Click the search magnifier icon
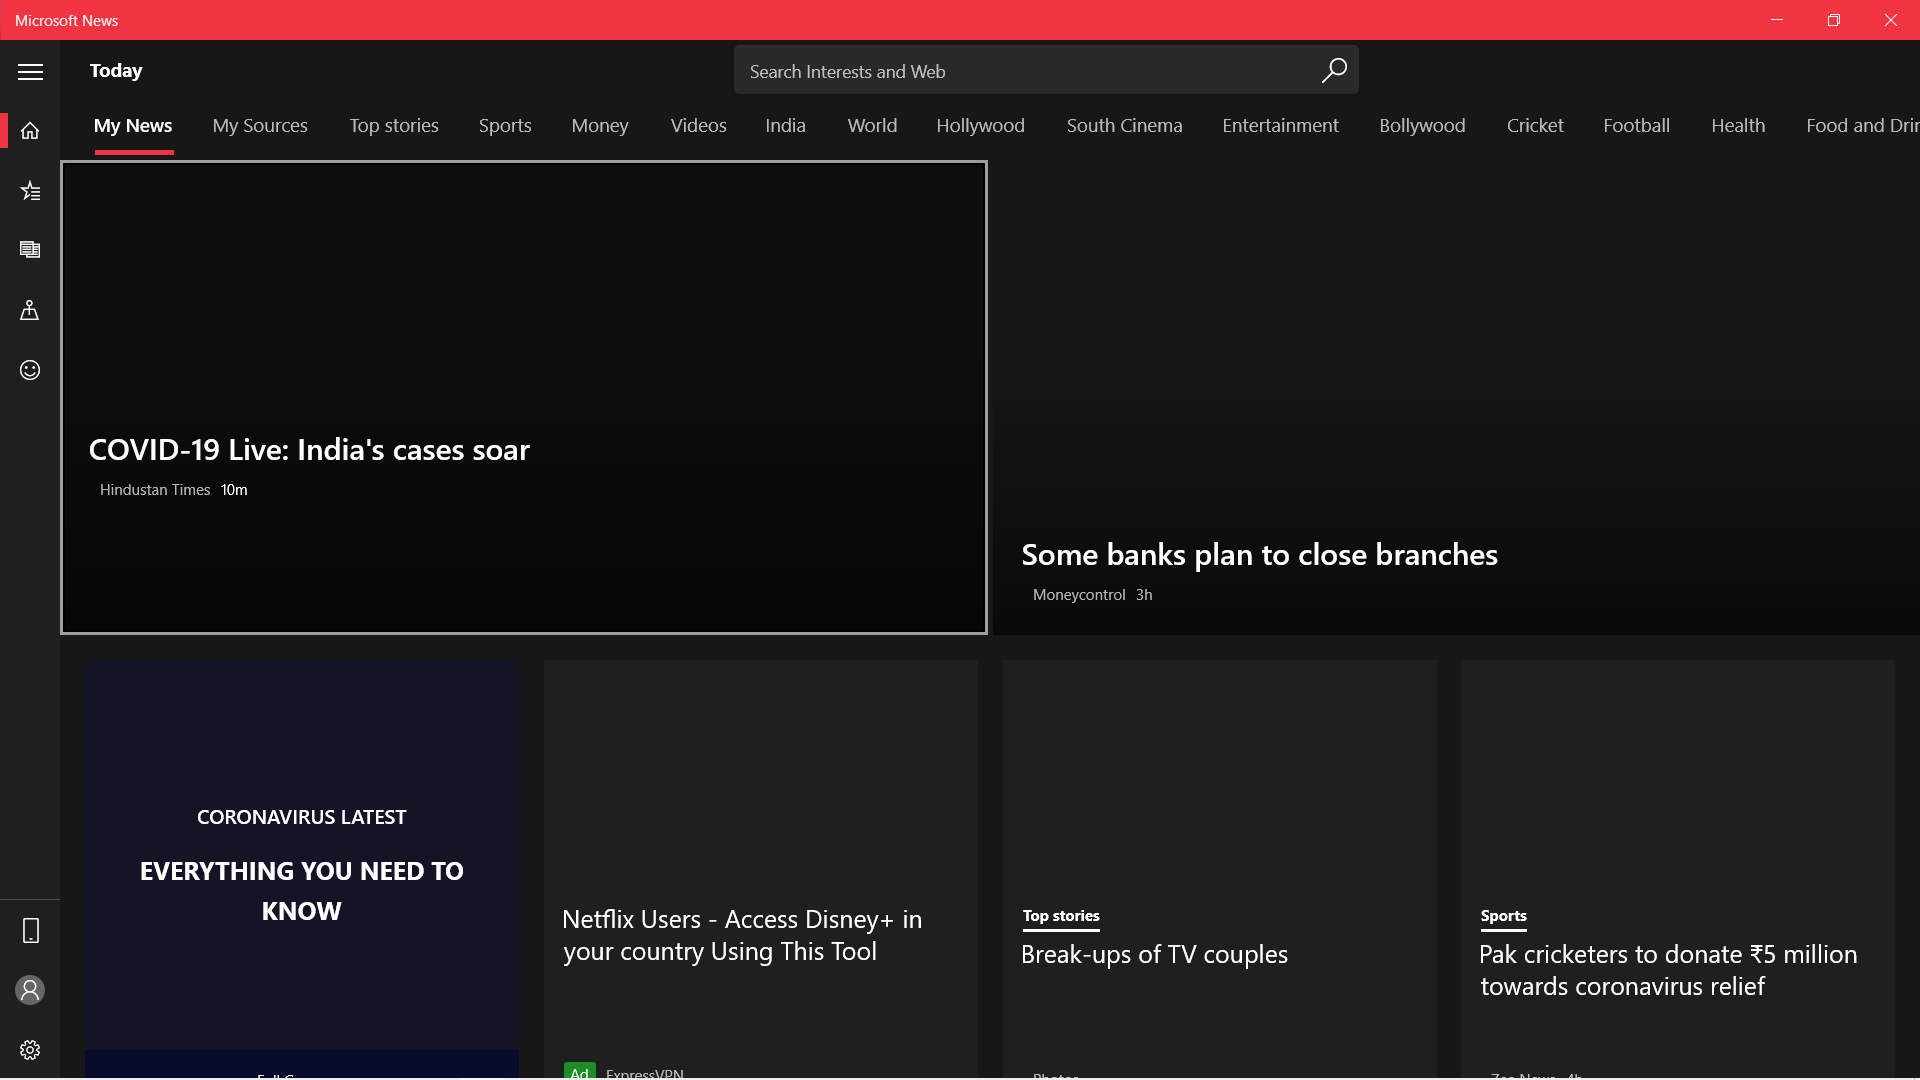 coord(1333,70)
